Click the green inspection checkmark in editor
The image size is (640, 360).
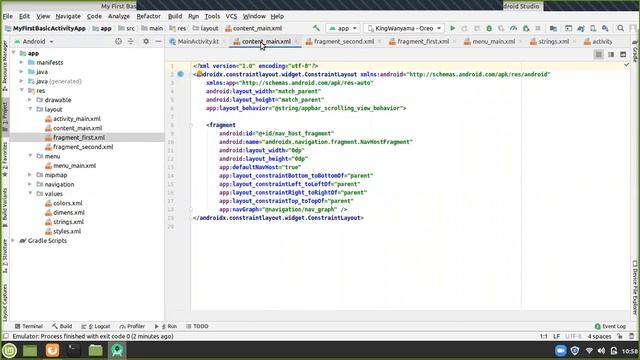[x=627, y=64]
